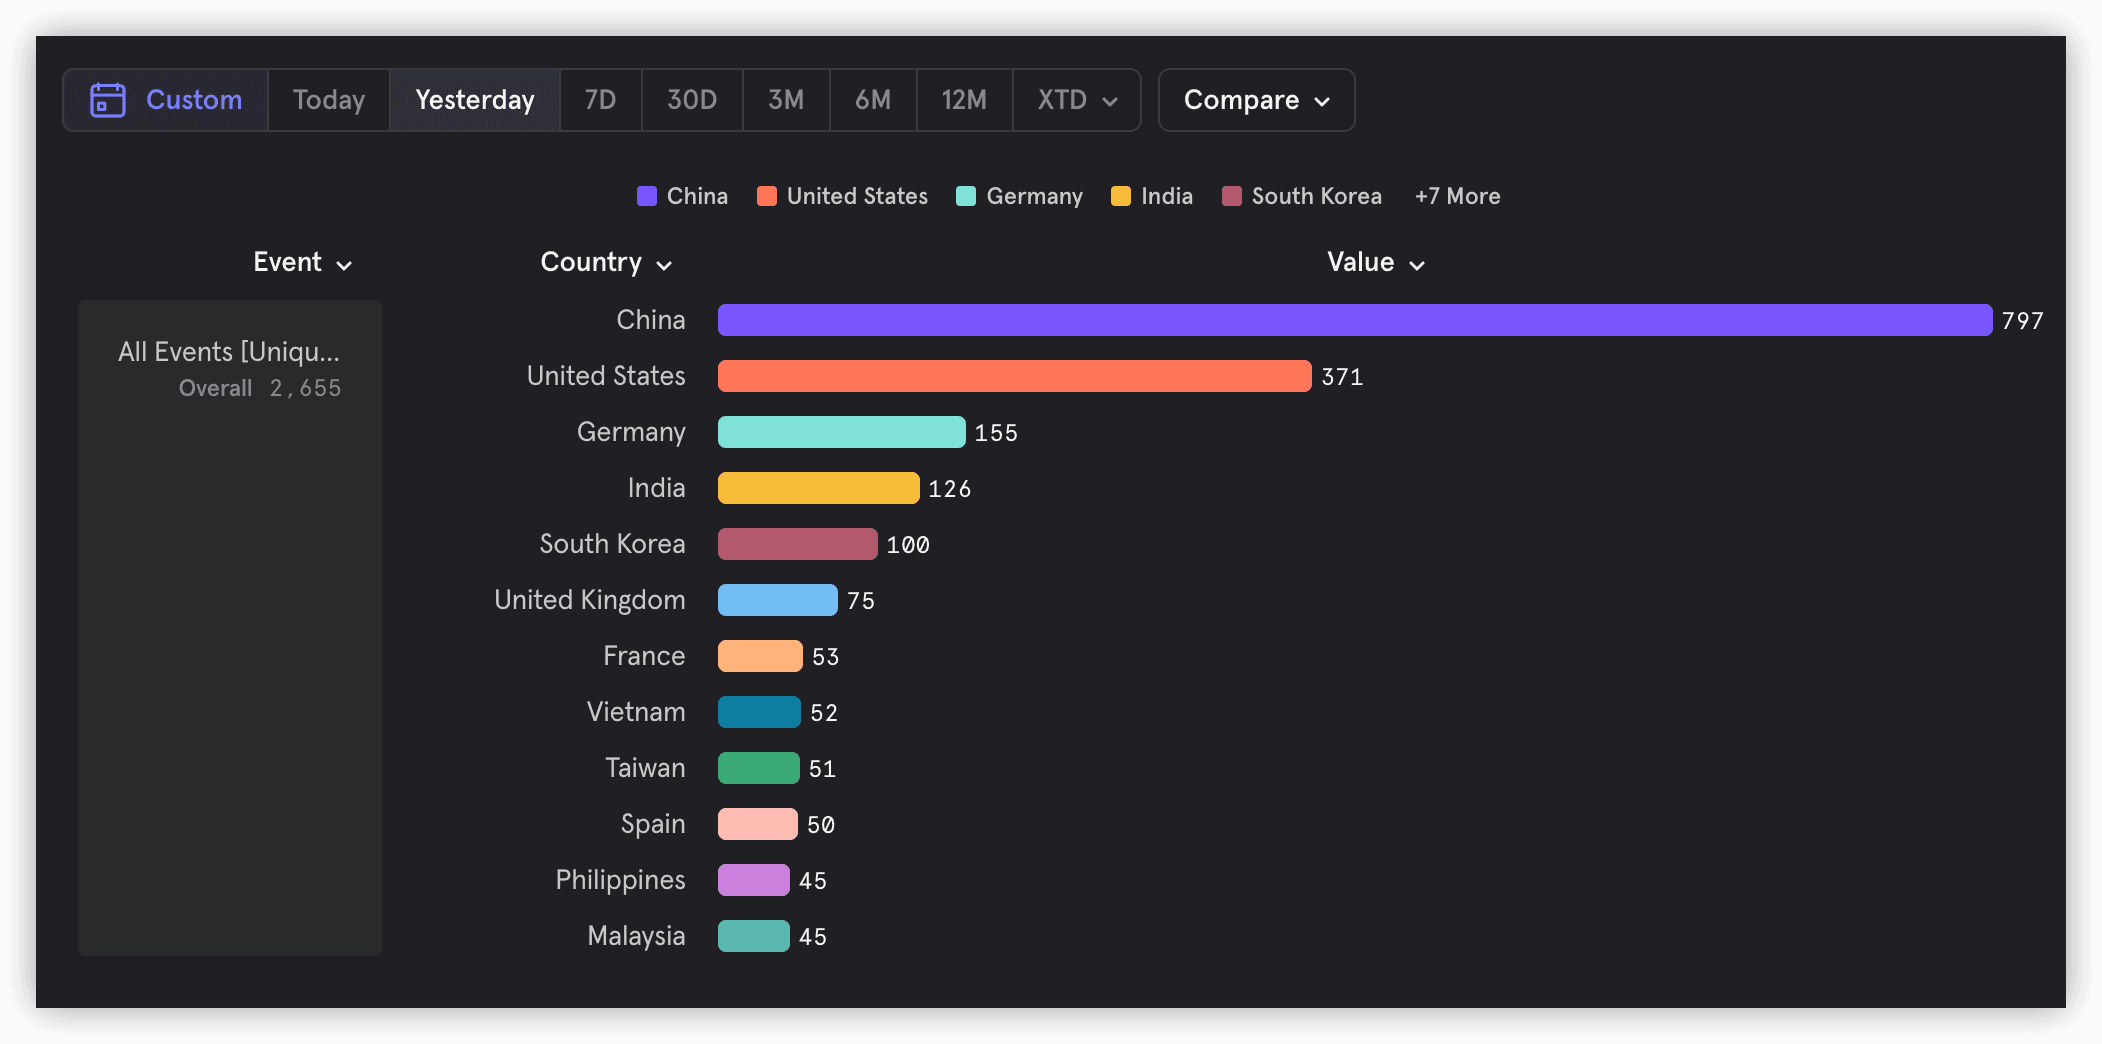The width and height of the screenshot is (2102, 1044).
Task: Click the United Kingdom blue bar
Action: (x=777, y=600)
